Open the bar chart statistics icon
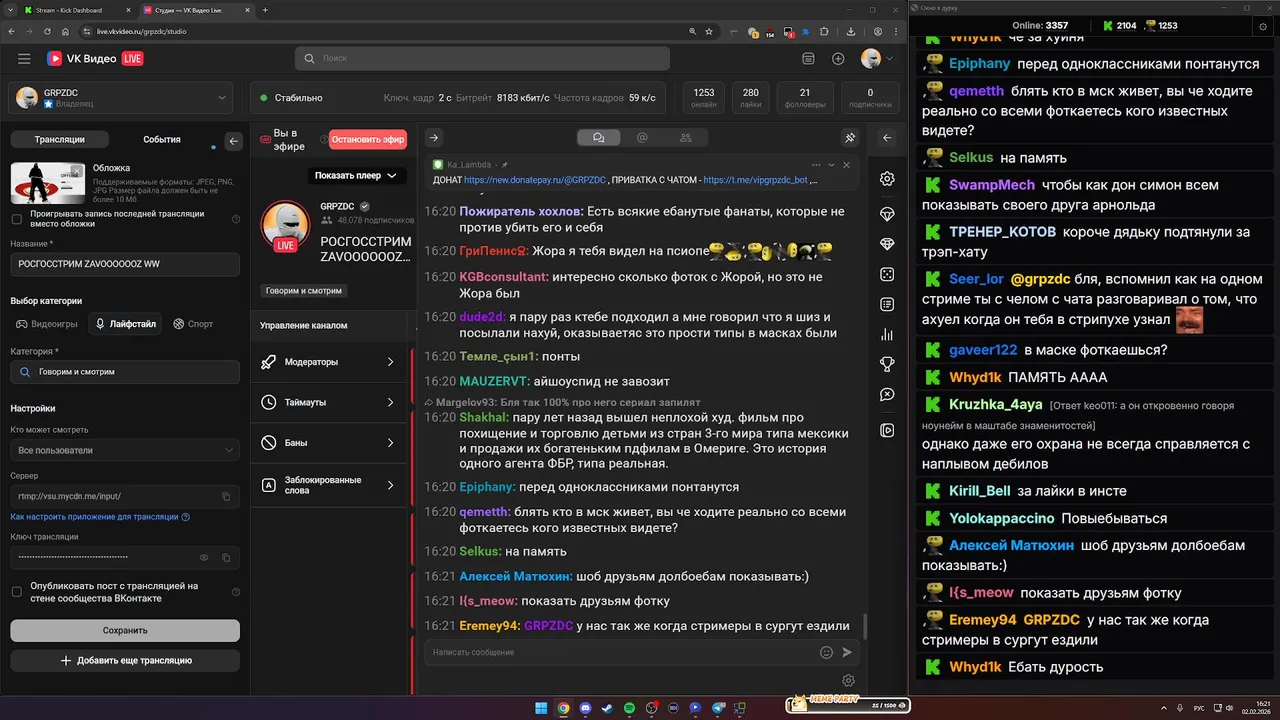The image size is (1280, 720). click(x=887, y=334)
